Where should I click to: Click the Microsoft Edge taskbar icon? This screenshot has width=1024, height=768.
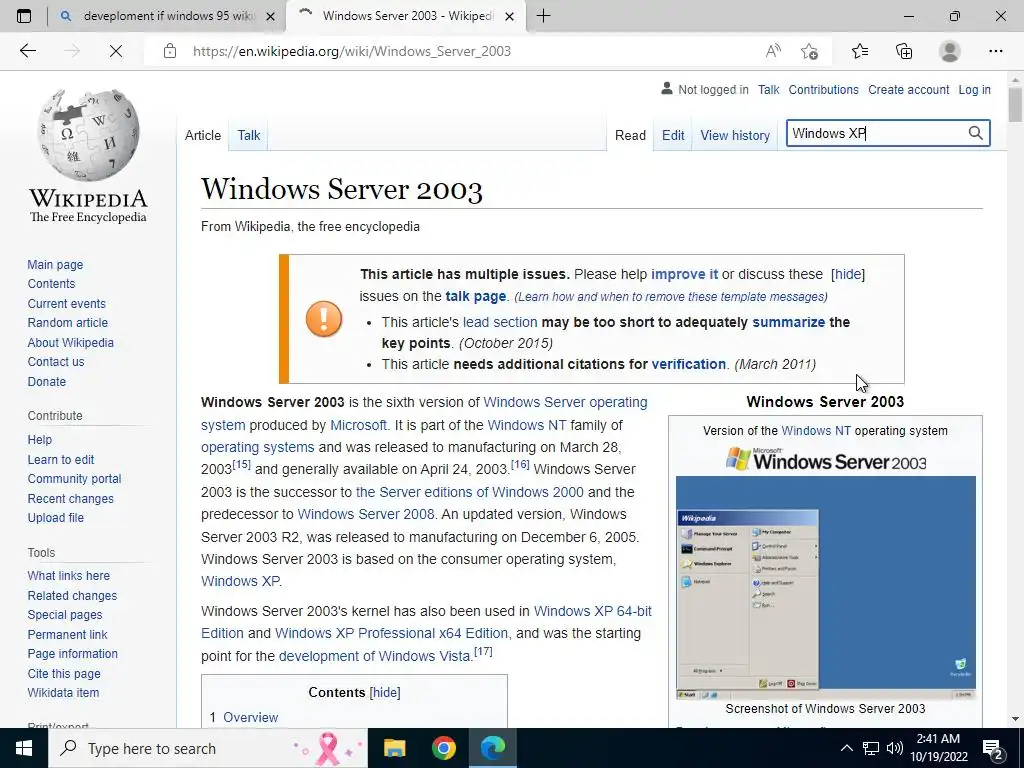tap(493, 748)
